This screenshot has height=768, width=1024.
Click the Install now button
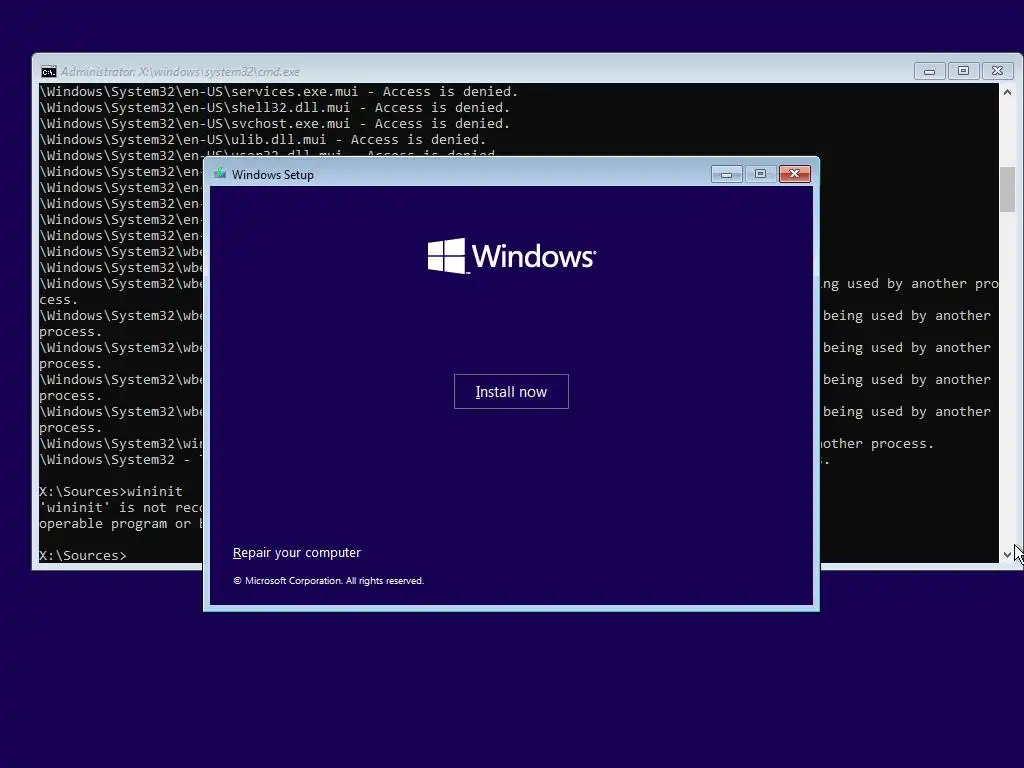tap(511, 392)
